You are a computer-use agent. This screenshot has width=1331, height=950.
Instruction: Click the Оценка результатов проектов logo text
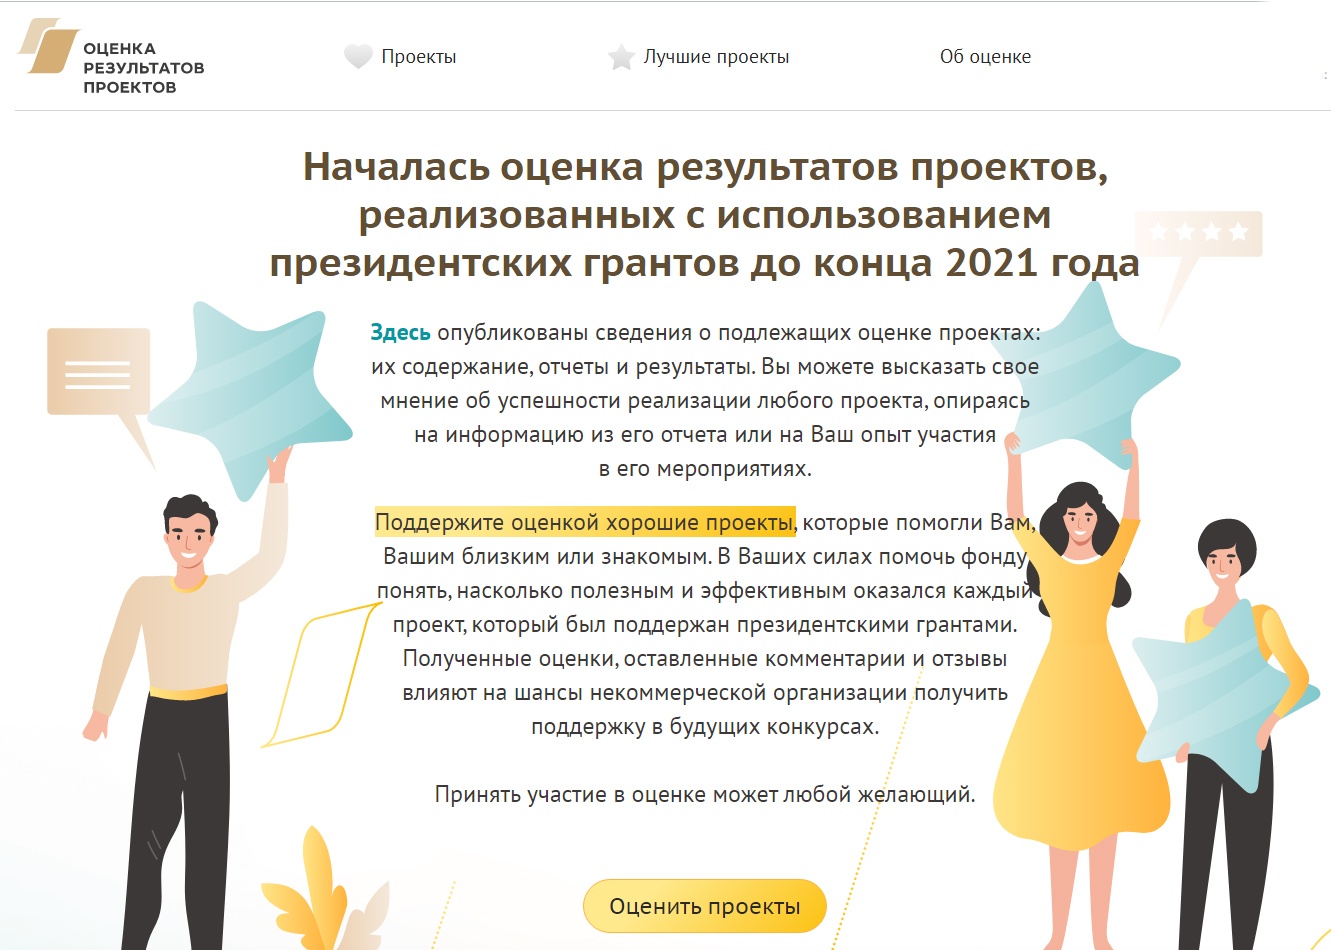pos(143,68)
